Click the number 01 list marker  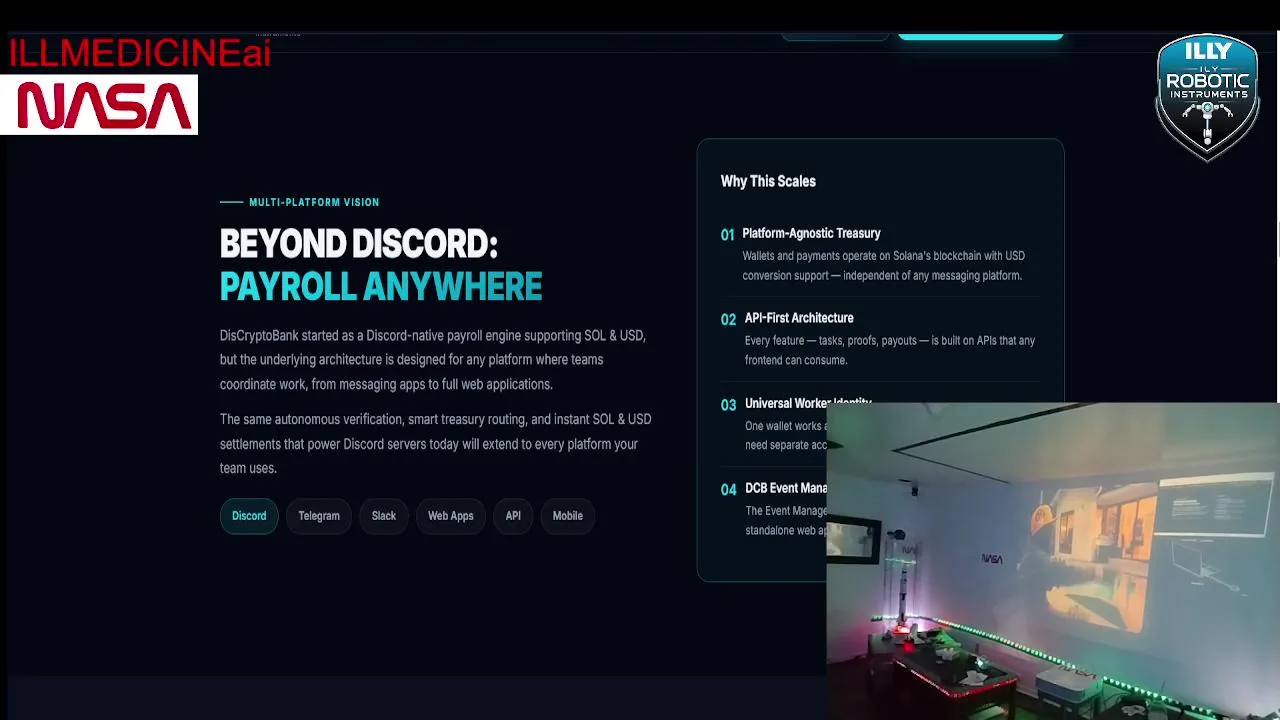pos(728,234)
